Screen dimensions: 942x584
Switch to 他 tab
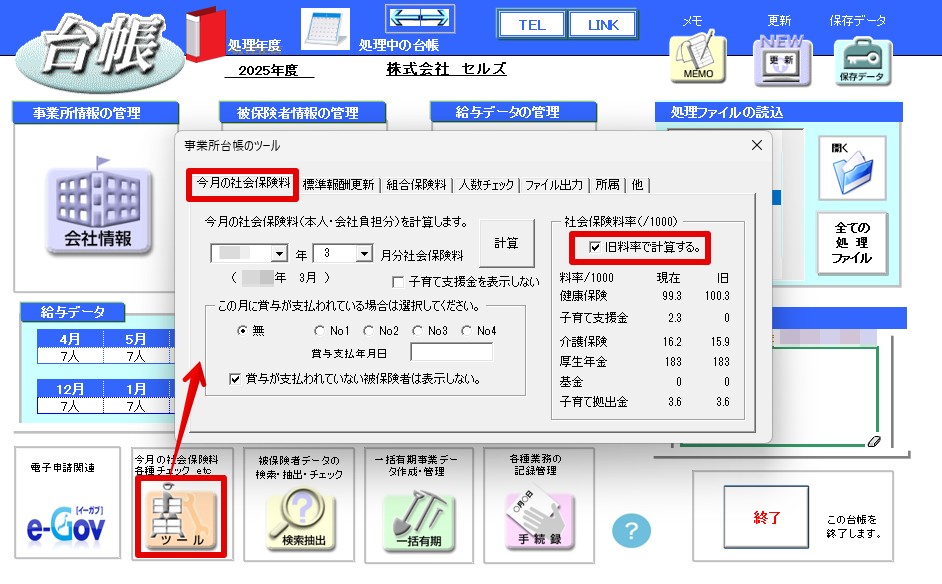click(x=637, y=184)
